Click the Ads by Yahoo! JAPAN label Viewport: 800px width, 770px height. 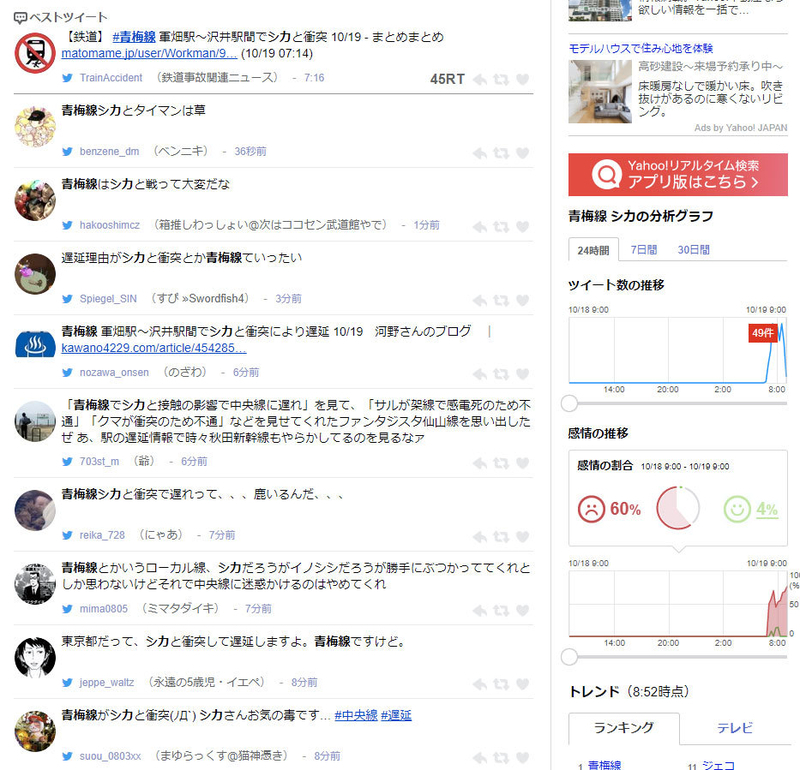741,128
